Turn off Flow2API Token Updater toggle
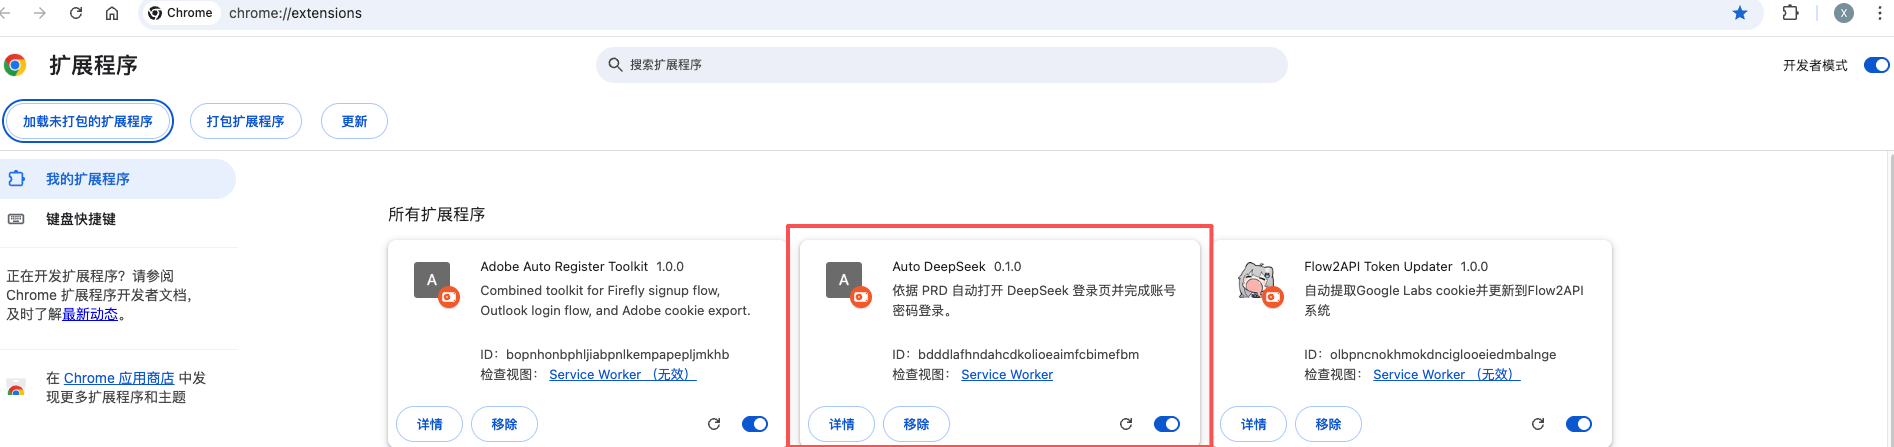Screen dimensions: 1894x447 click(x=1579, y=424)
